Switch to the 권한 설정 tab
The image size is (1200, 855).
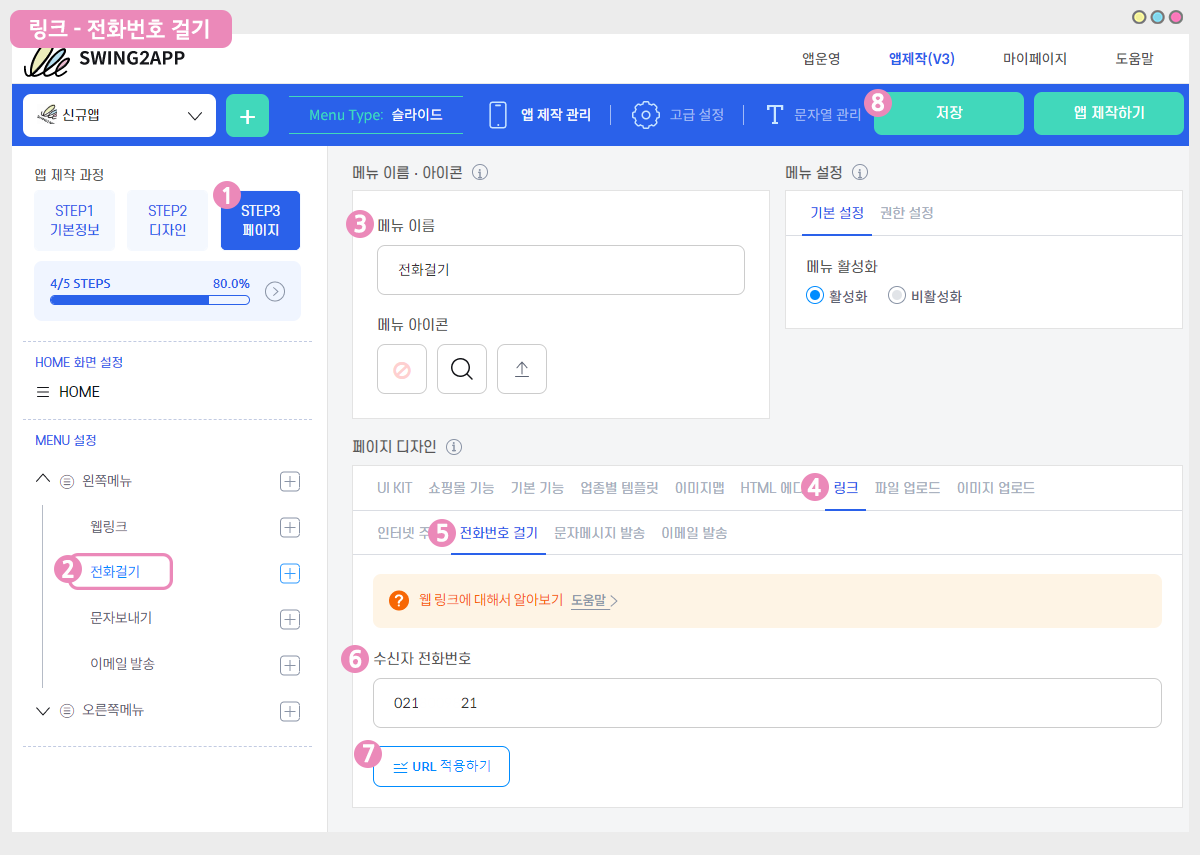[x=907, y=212]
